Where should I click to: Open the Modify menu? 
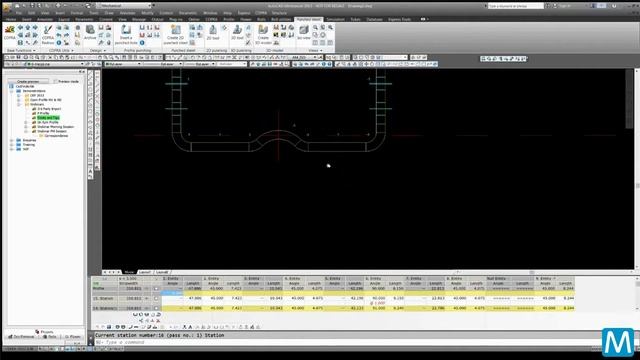(147, 13)
